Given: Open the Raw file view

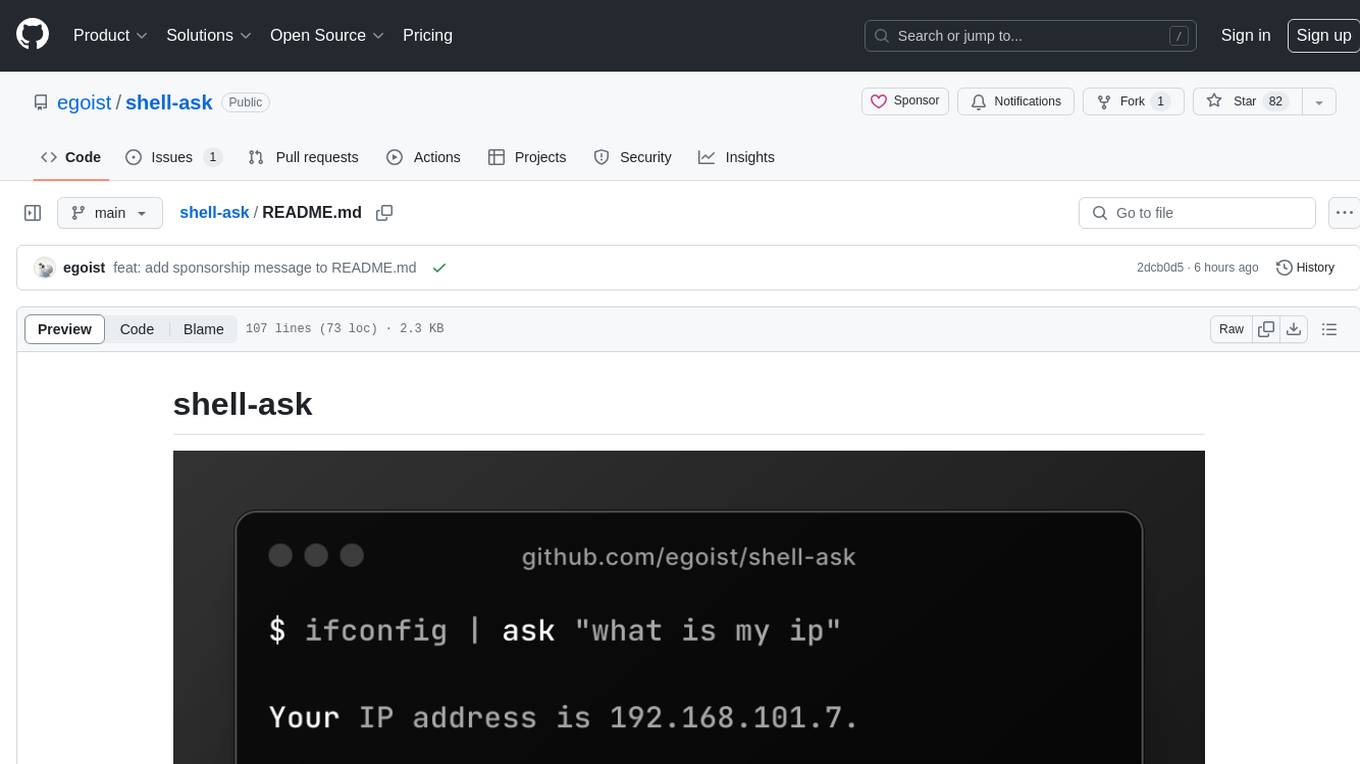Looking at the screenshot, I should point(1231,329).
